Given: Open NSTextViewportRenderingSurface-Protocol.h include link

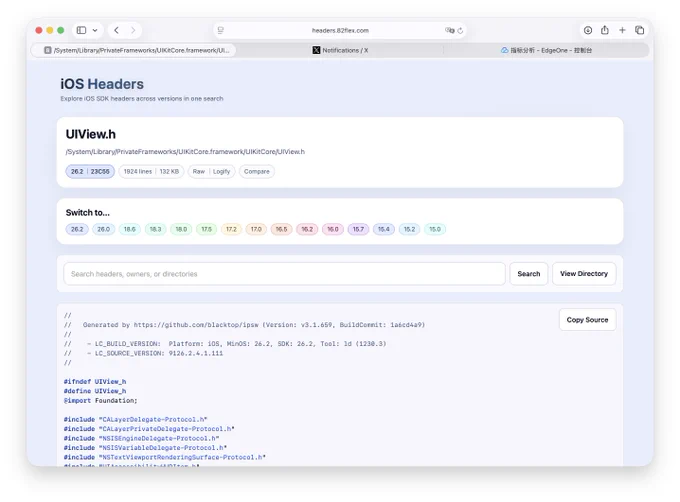Looking at the screenshot, I should [x=182, y=457].
